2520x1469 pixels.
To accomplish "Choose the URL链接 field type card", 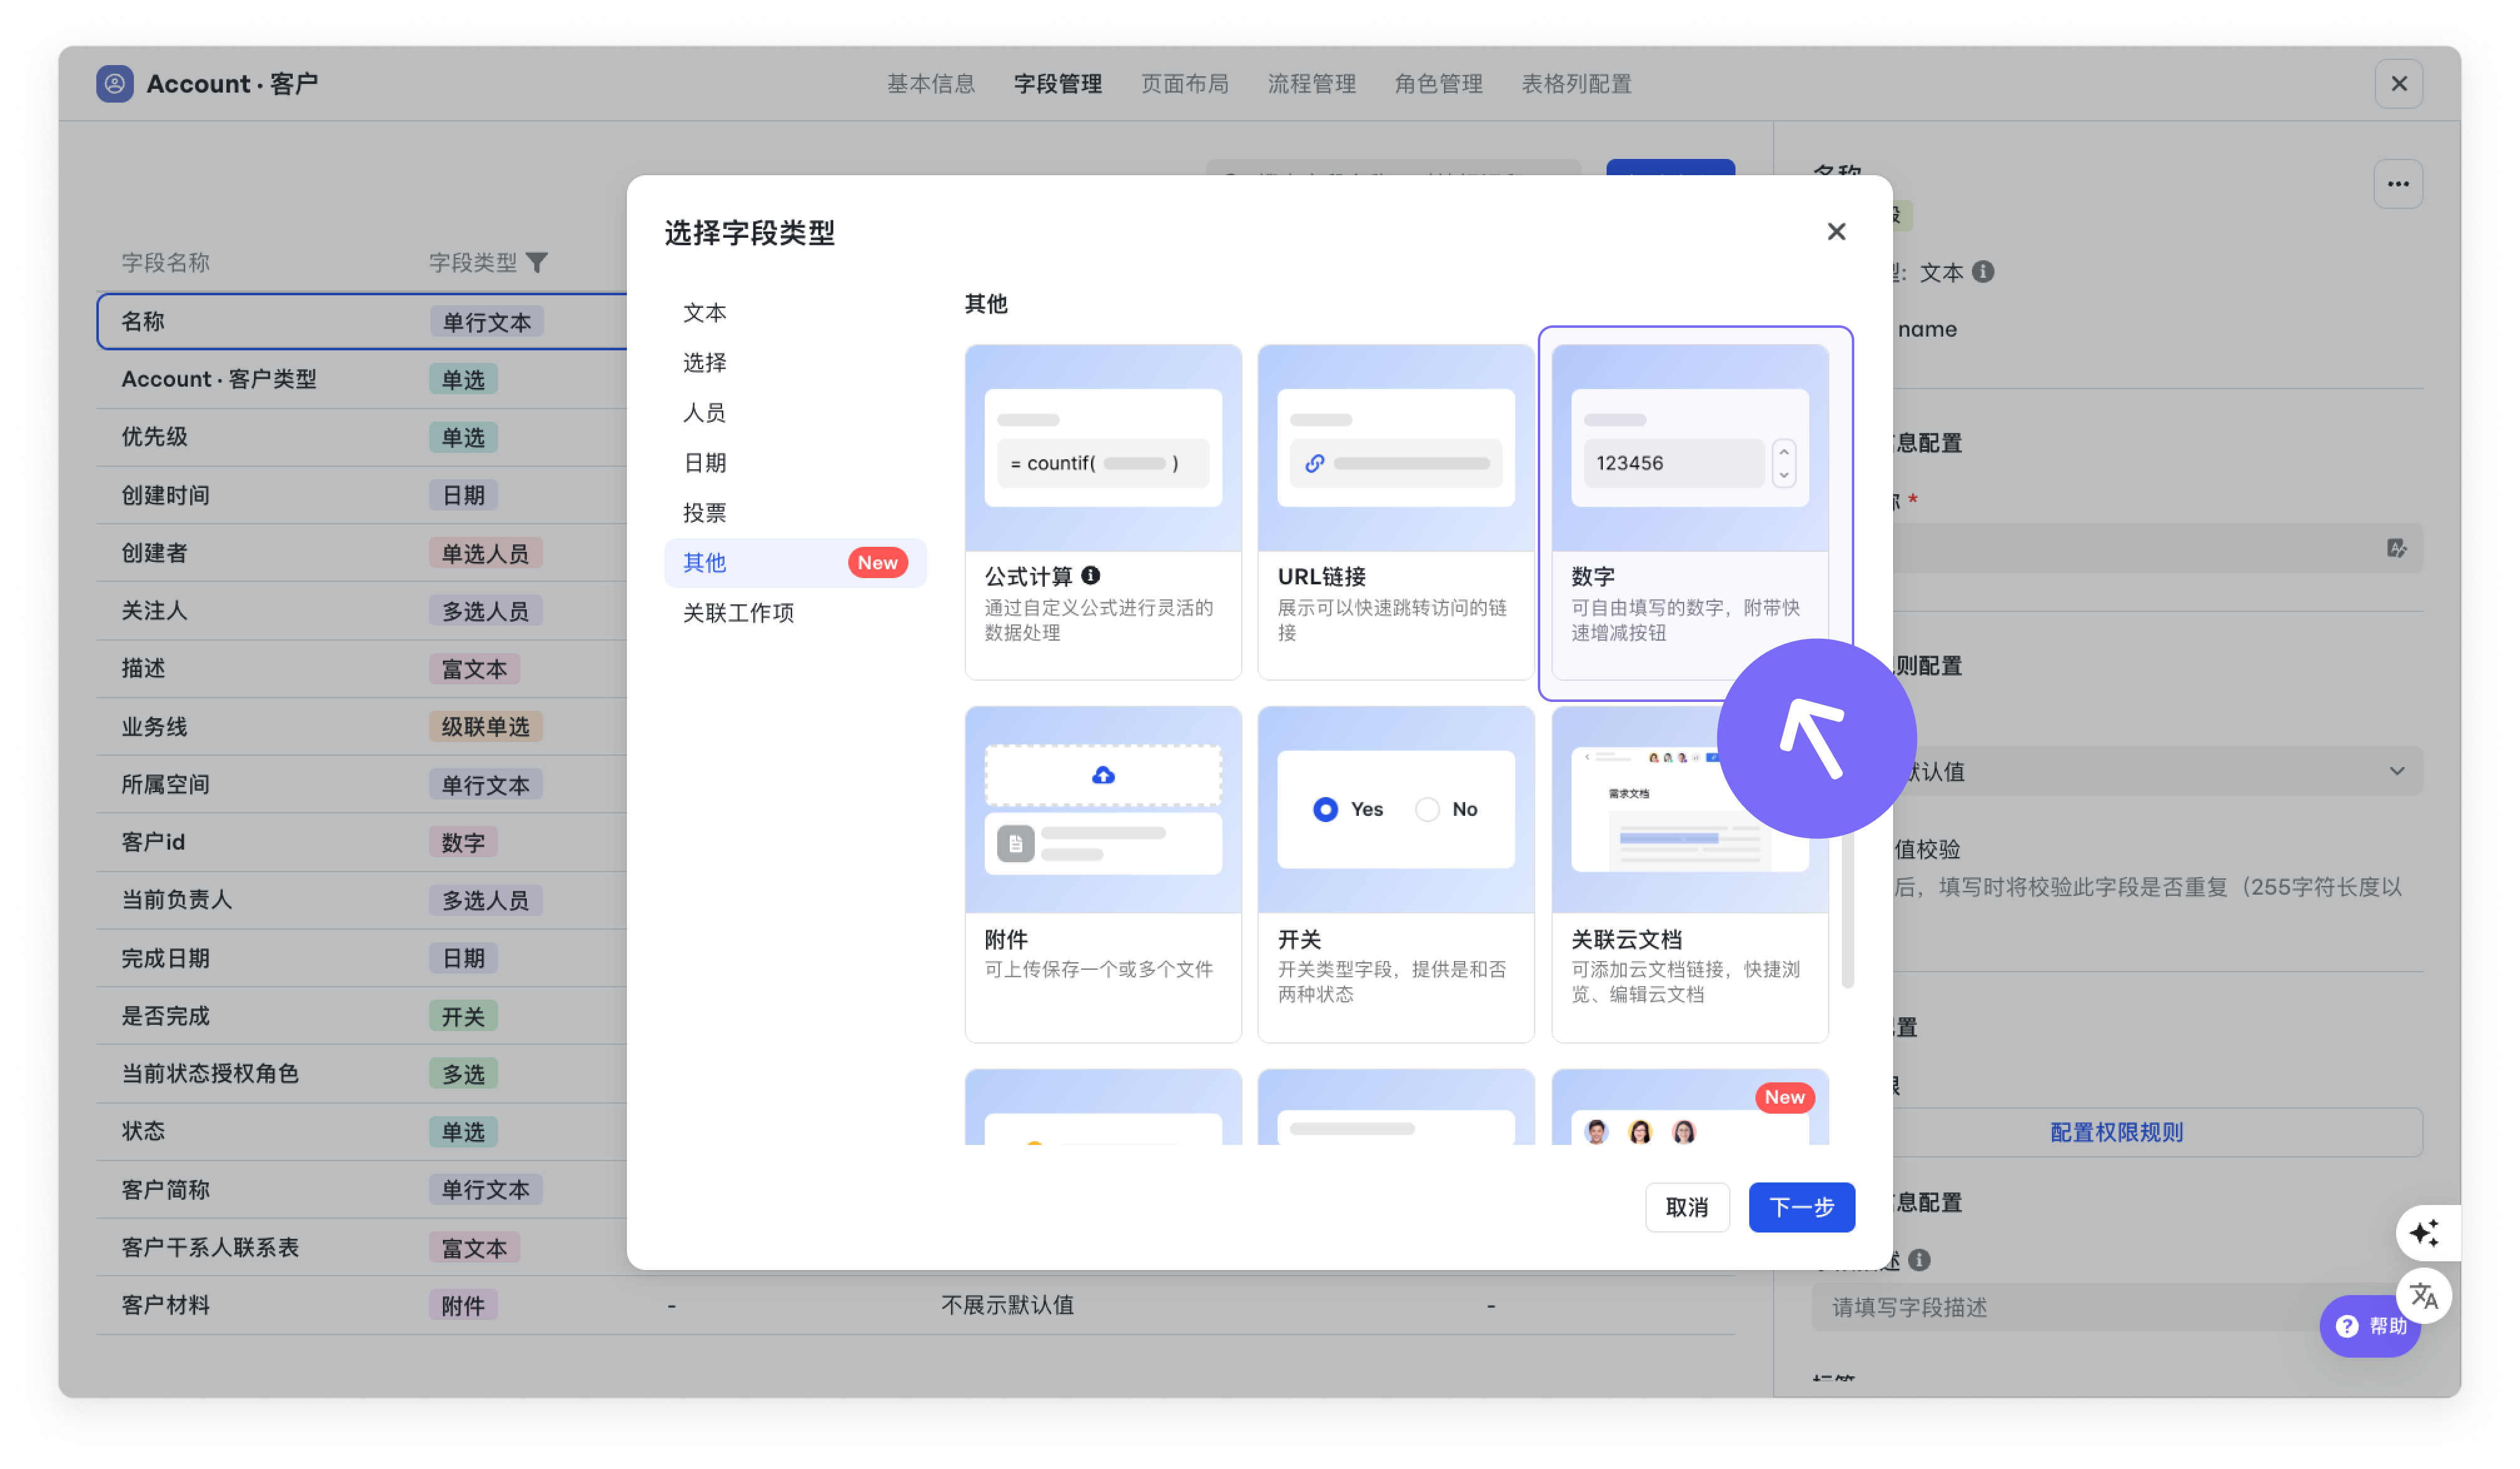I will pyautogui.click(x=1396, y=512).
